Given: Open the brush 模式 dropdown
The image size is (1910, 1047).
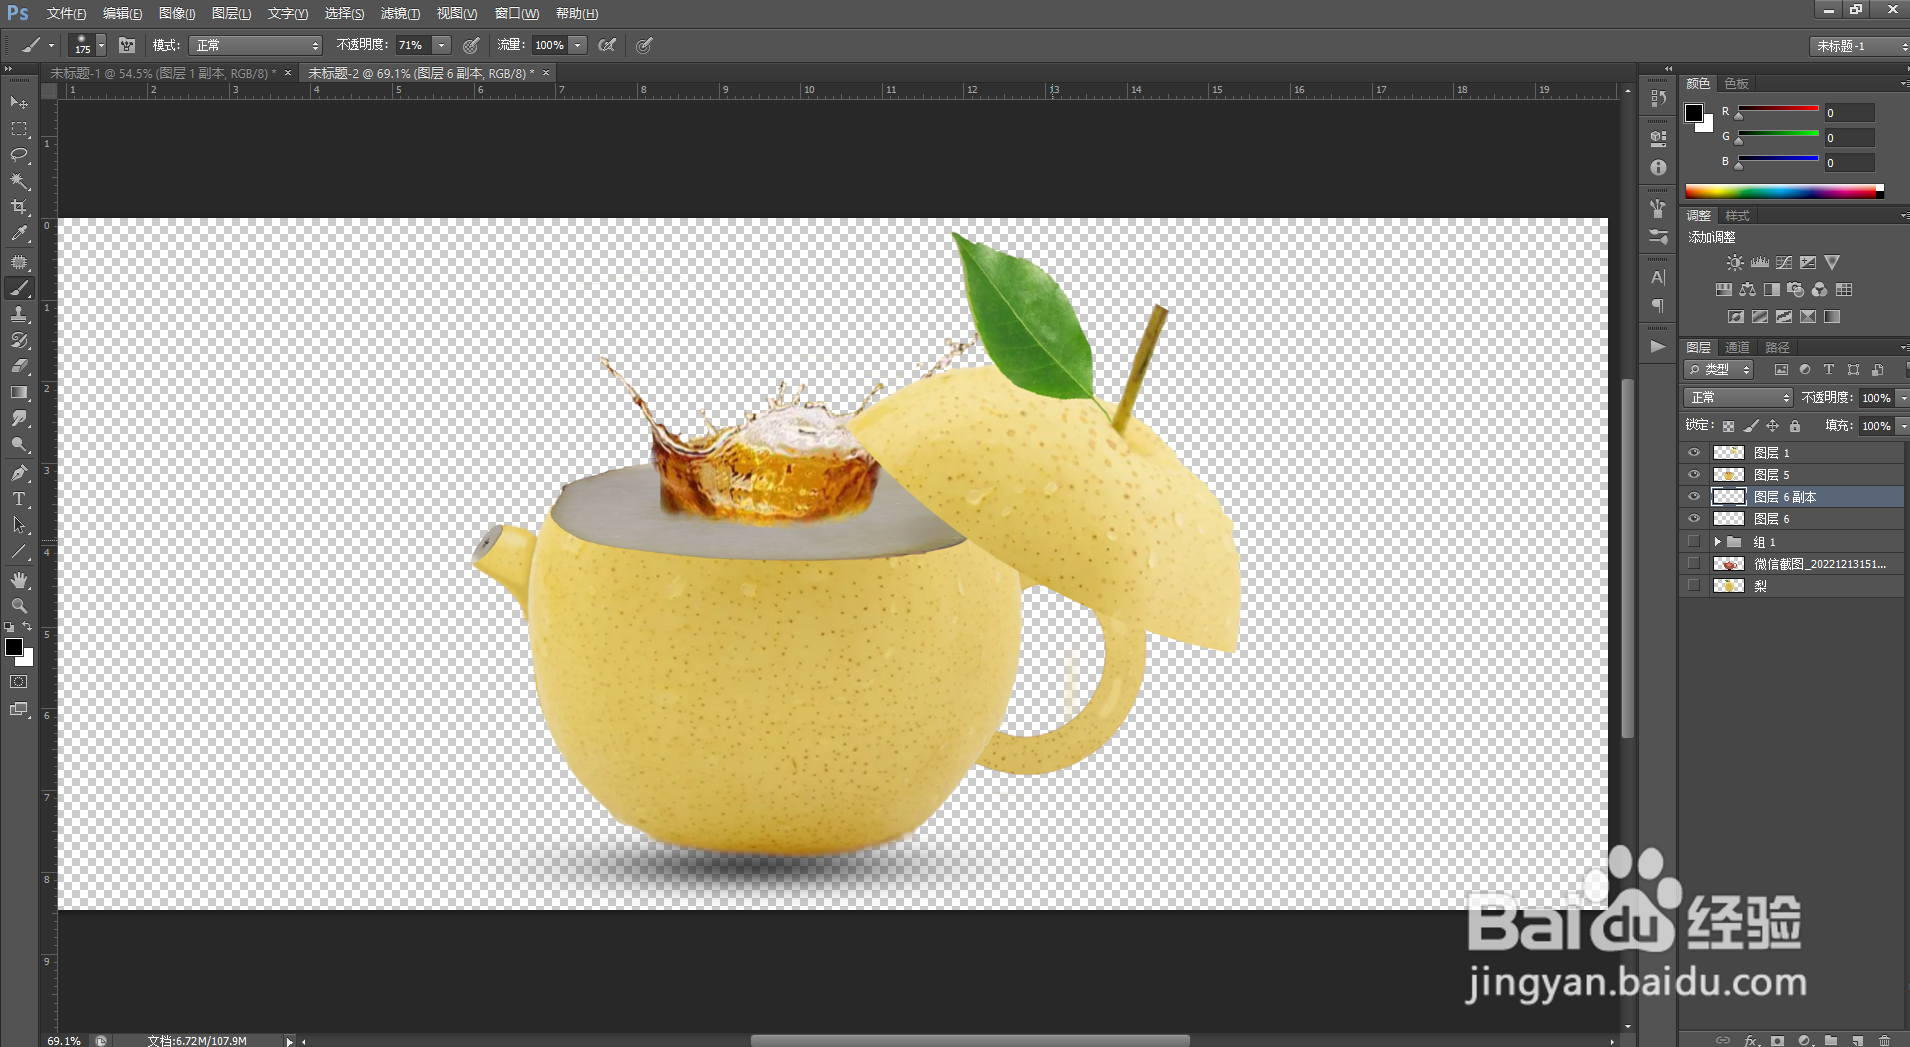Looking at the screenshot, I should coord(256,45).
